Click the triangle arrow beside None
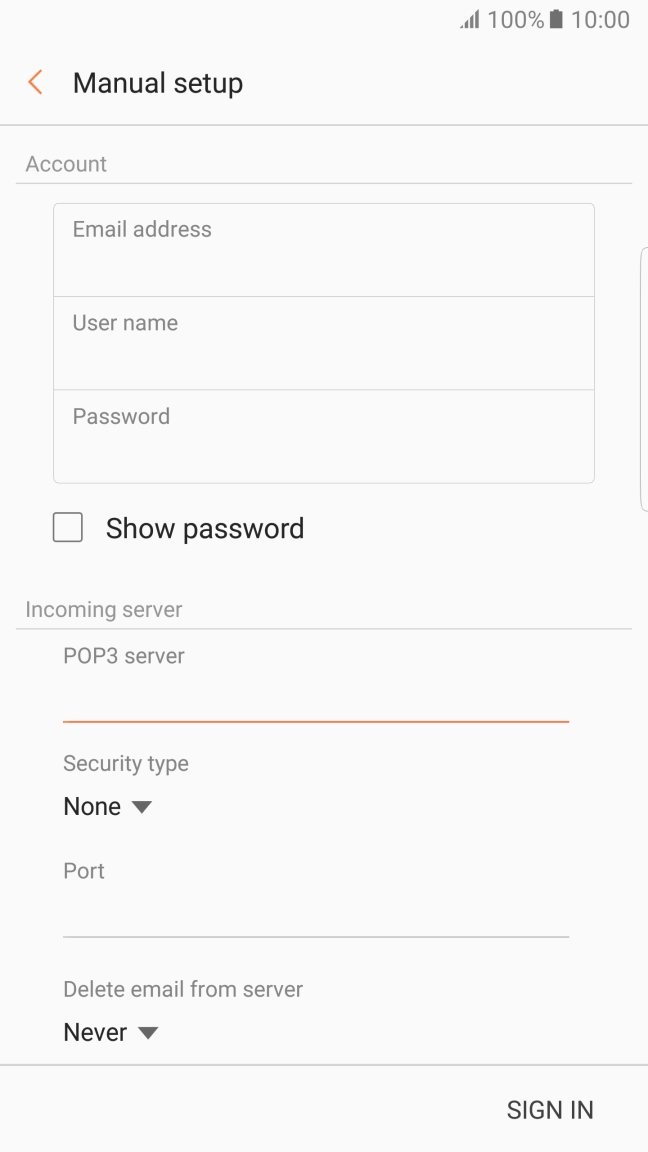Image resolution: width=648 pixels, height=1152 pixels. tap(141, 807)
